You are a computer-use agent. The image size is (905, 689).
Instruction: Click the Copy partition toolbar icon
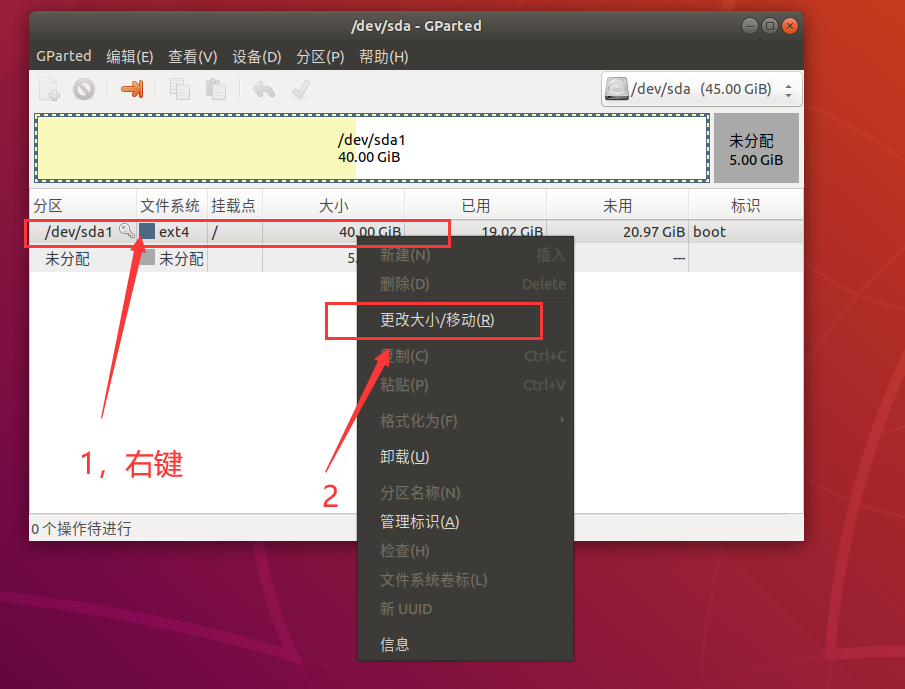(179, 89)
